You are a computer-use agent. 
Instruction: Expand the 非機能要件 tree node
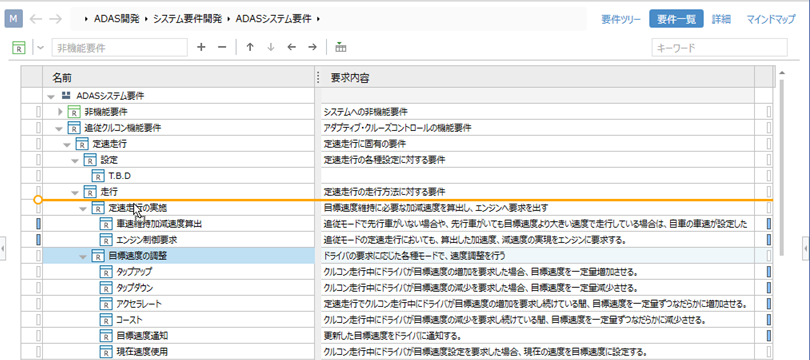point(60,112)
